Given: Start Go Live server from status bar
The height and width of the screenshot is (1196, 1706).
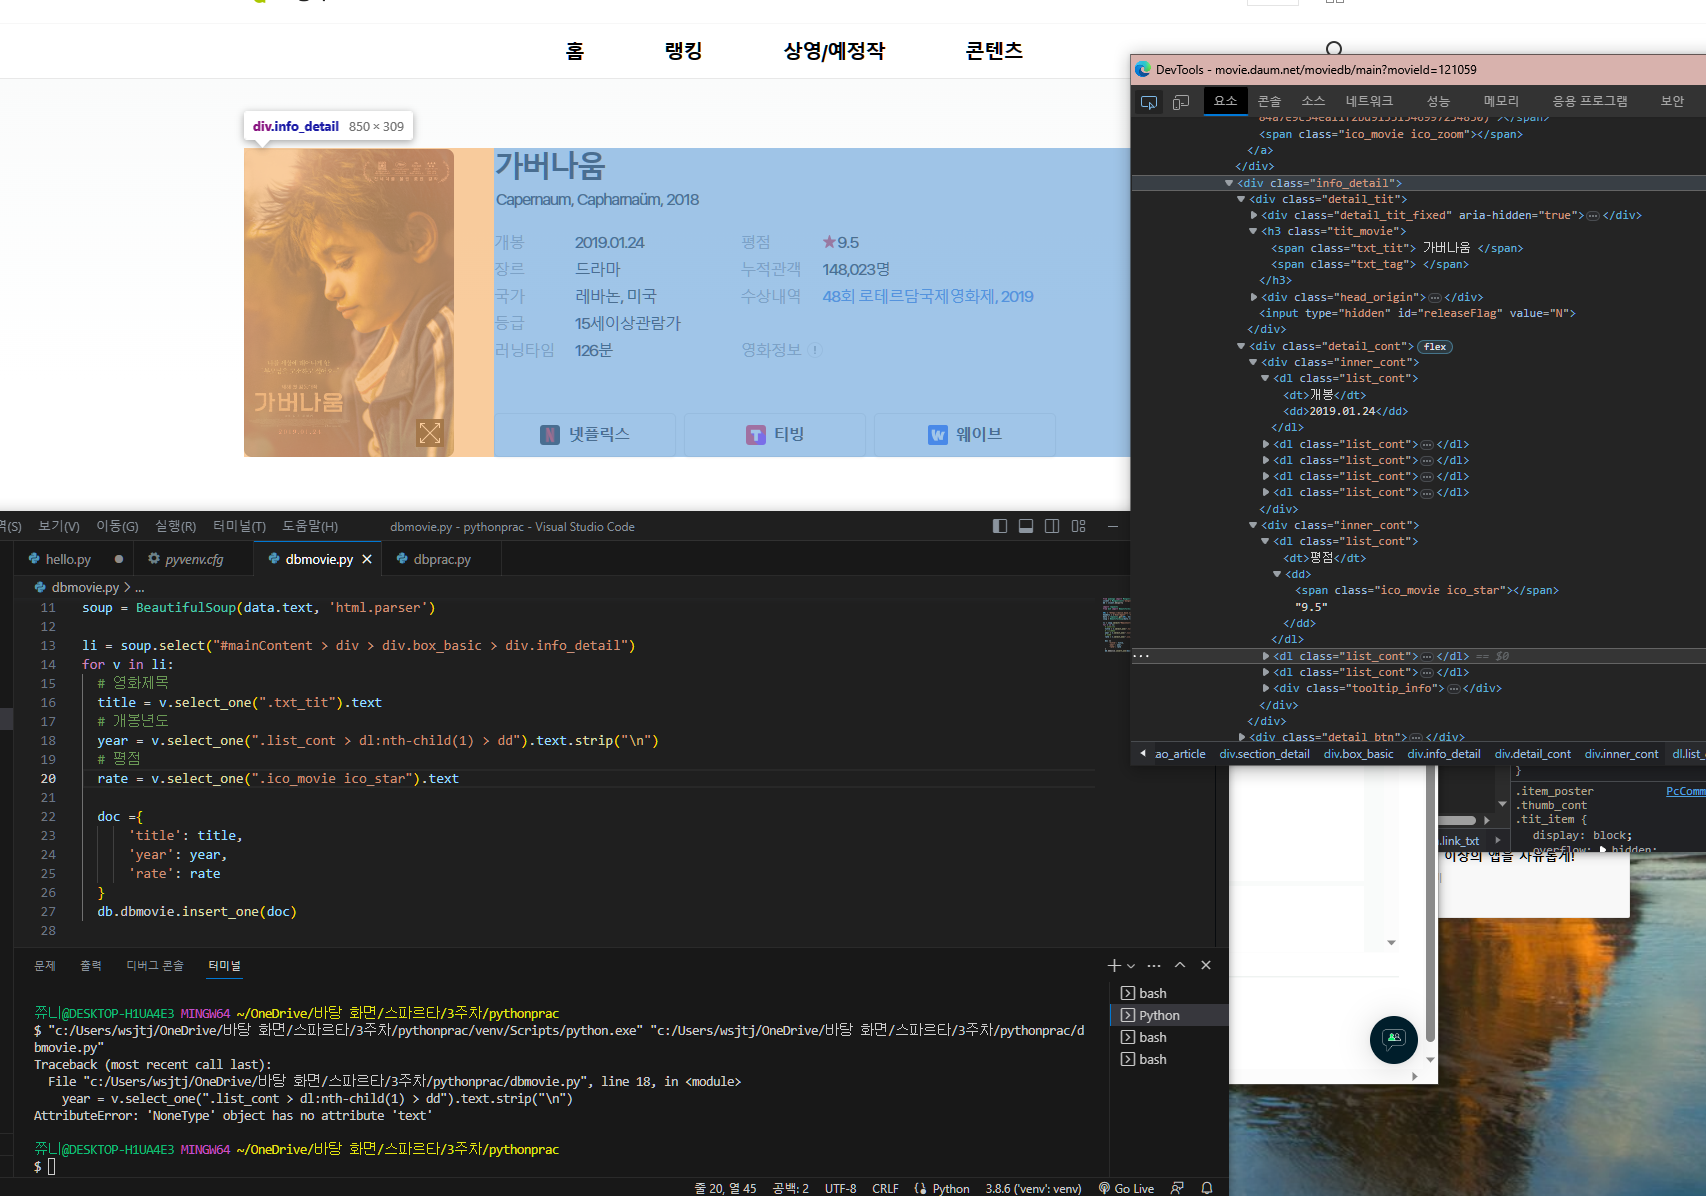Looking at the screenshot, I should [1126, 1188].
